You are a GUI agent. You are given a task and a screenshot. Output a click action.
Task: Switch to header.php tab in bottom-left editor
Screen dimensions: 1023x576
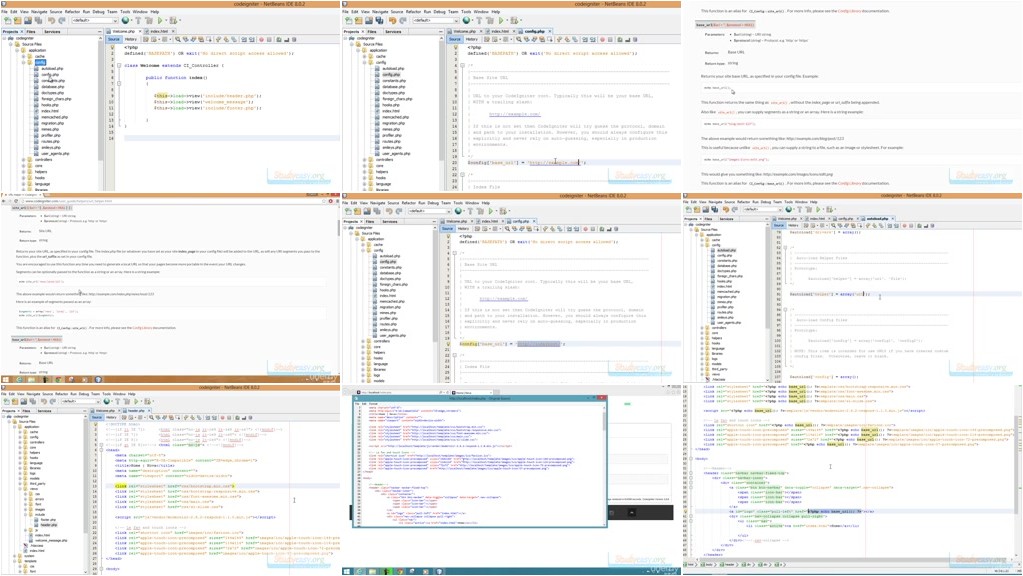pyautogui.click(x=137, y=411)
